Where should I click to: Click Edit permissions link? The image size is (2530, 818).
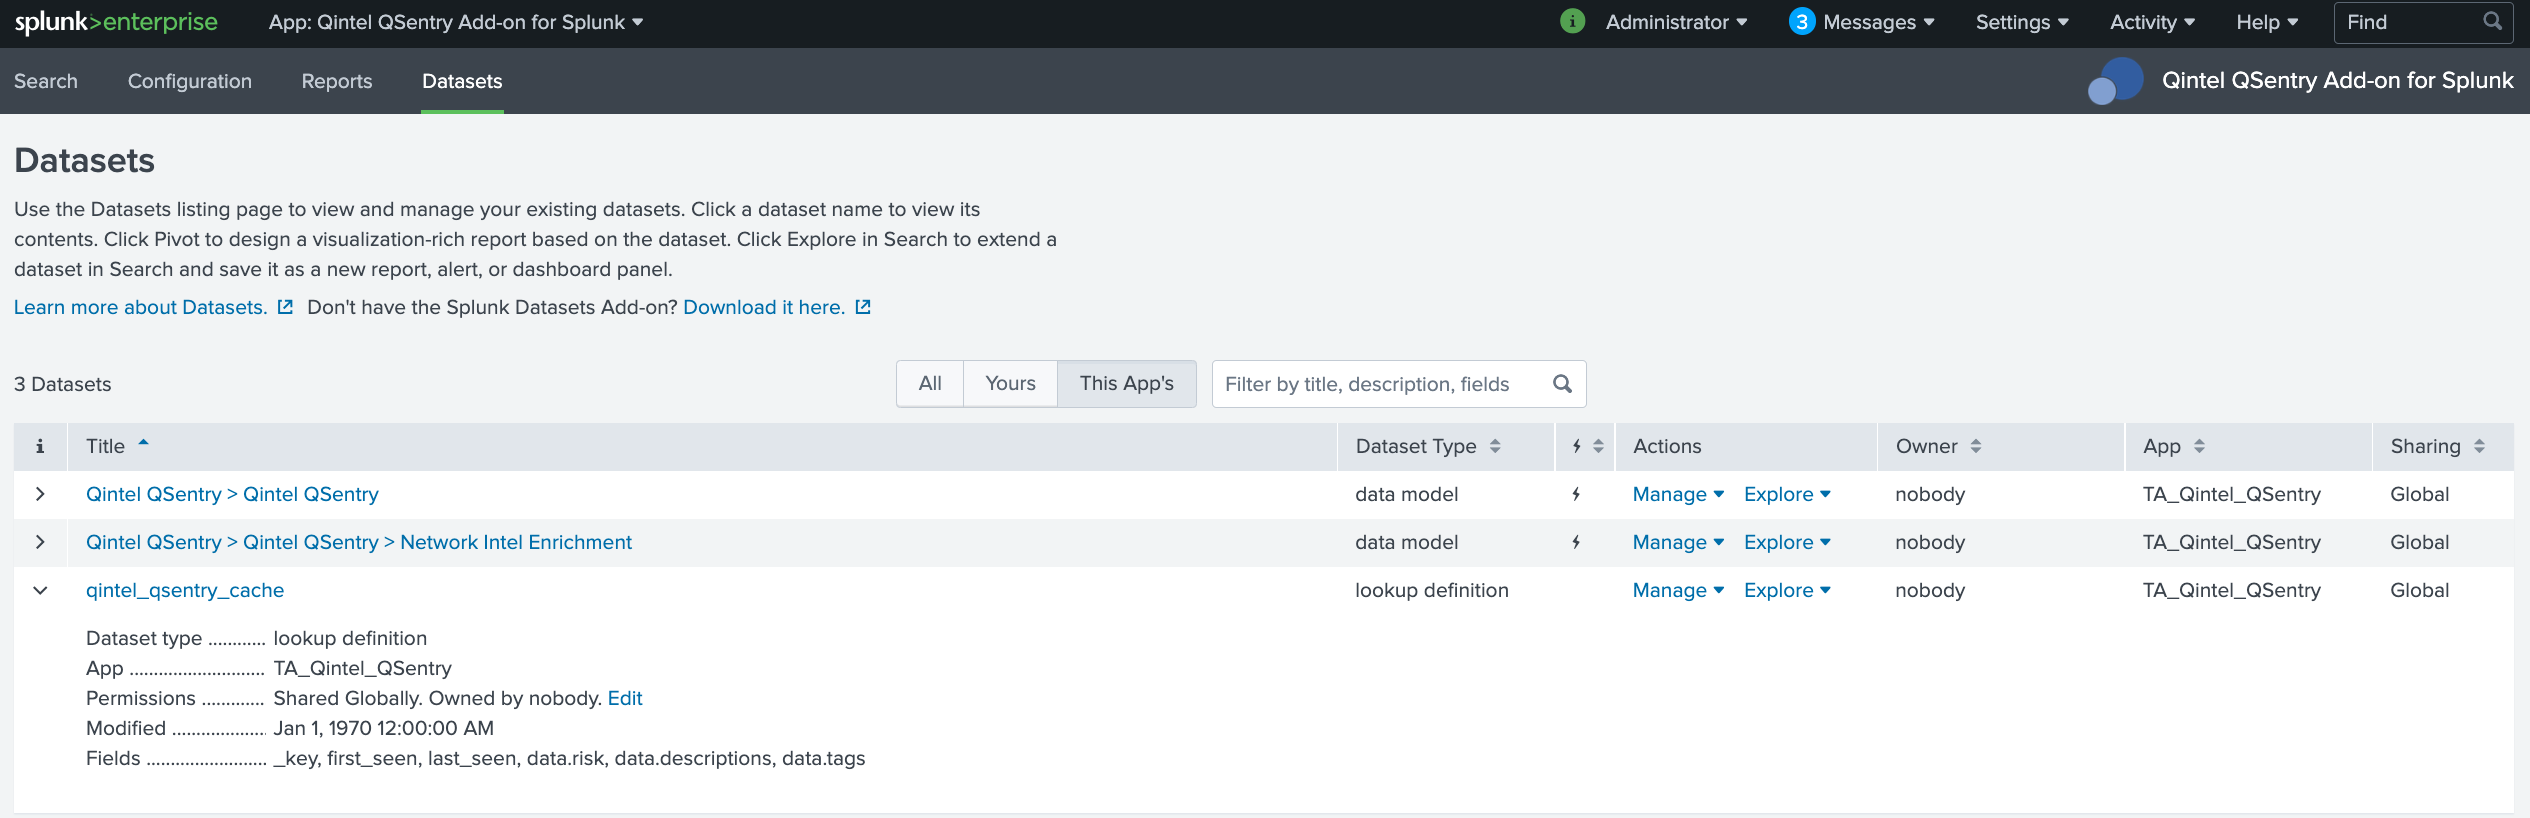pyautogui.click(x=625, y=698)
